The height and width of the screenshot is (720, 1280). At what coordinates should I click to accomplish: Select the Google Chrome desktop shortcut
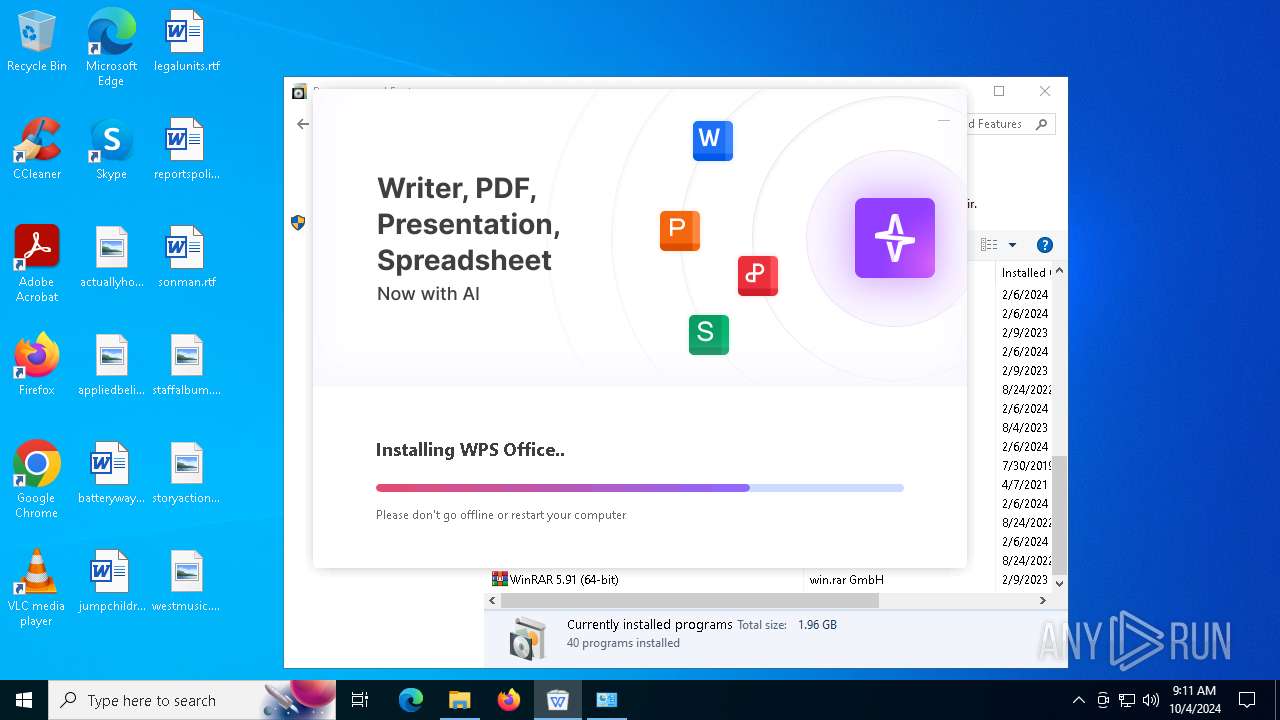[37, 480]
